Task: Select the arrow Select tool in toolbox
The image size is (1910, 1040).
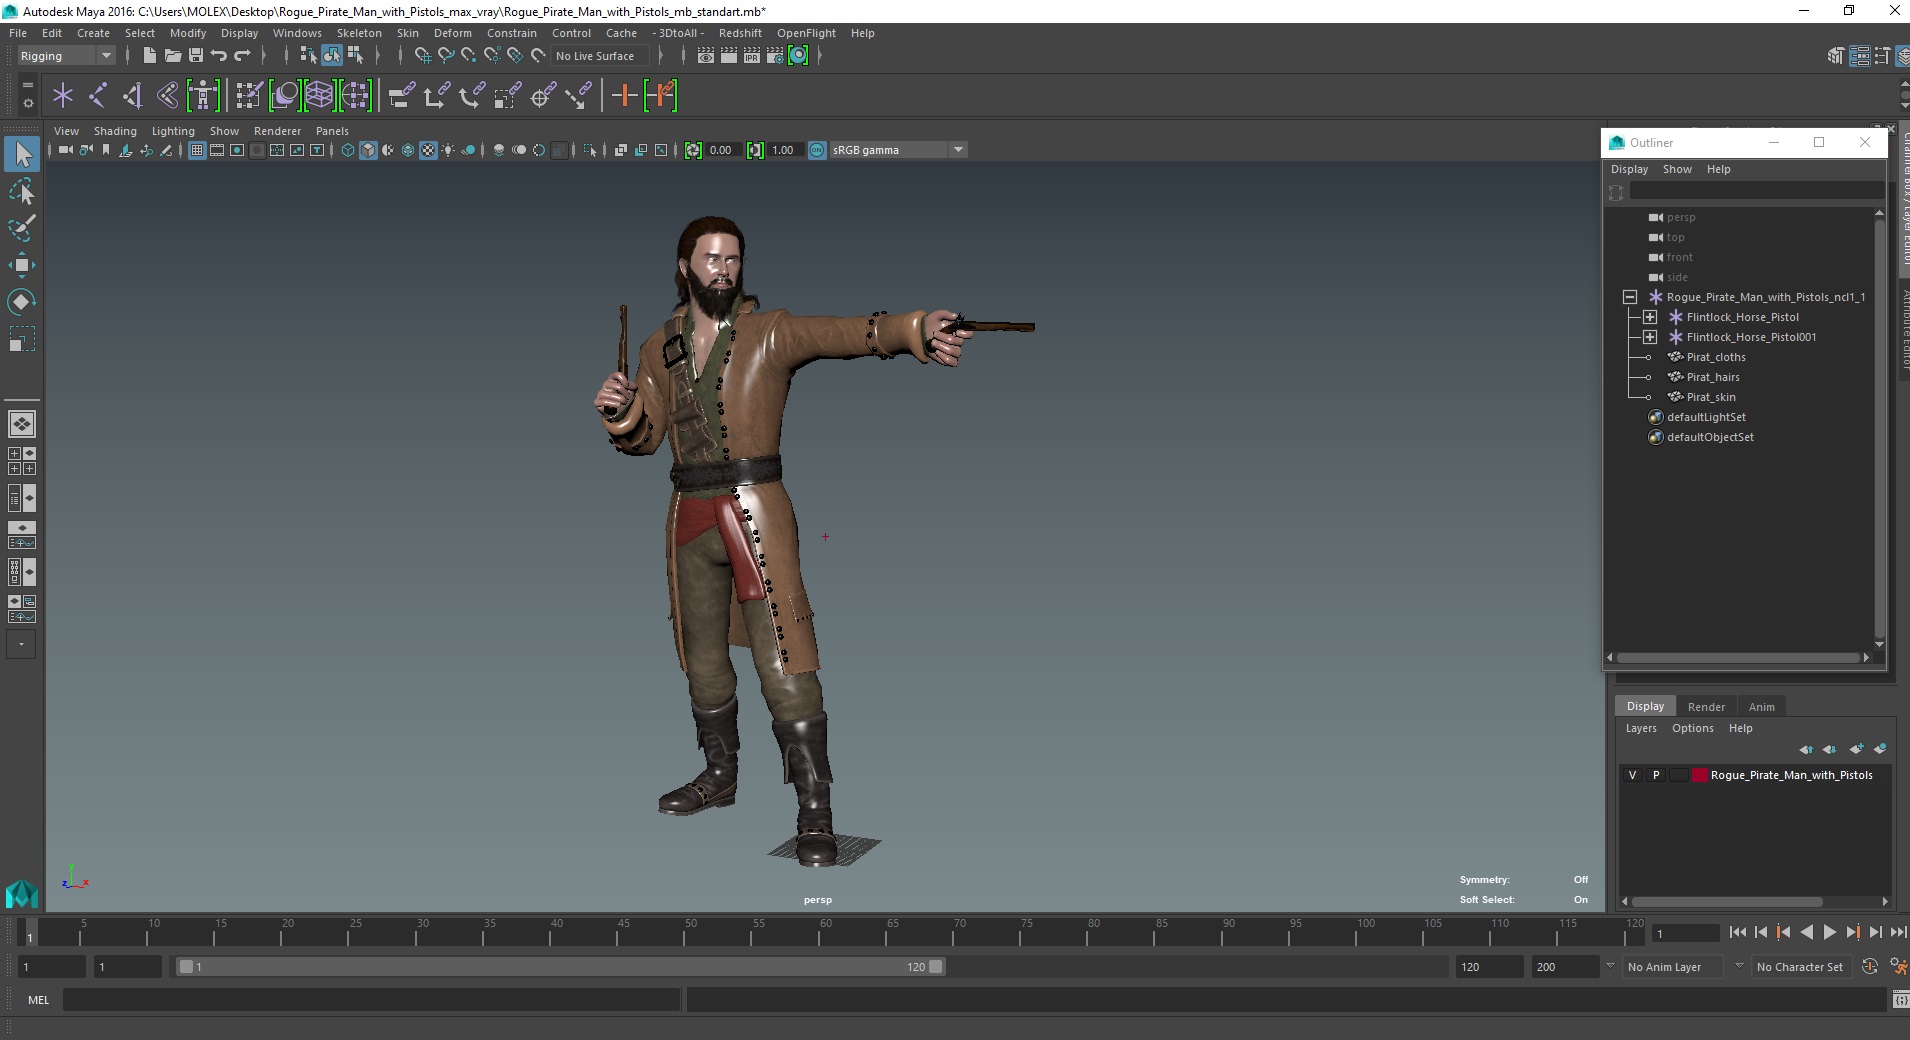Action: coord(22,154)
